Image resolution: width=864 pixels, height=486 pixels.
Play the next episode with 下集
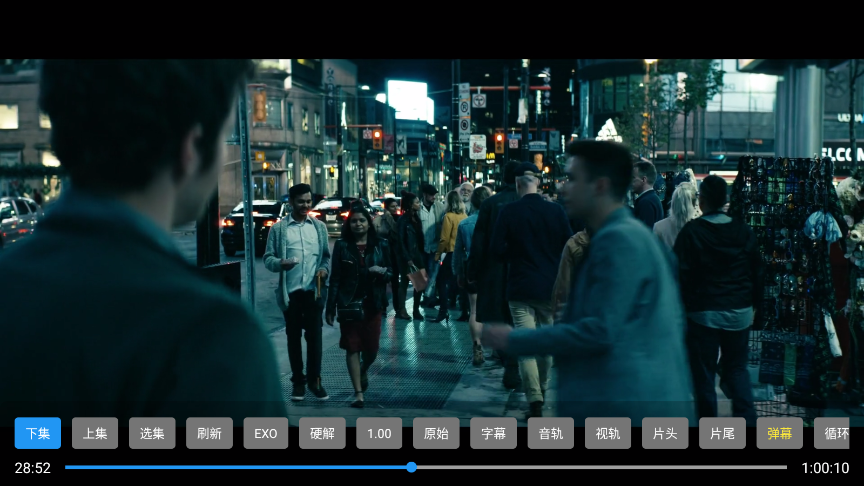click(38, 433)
